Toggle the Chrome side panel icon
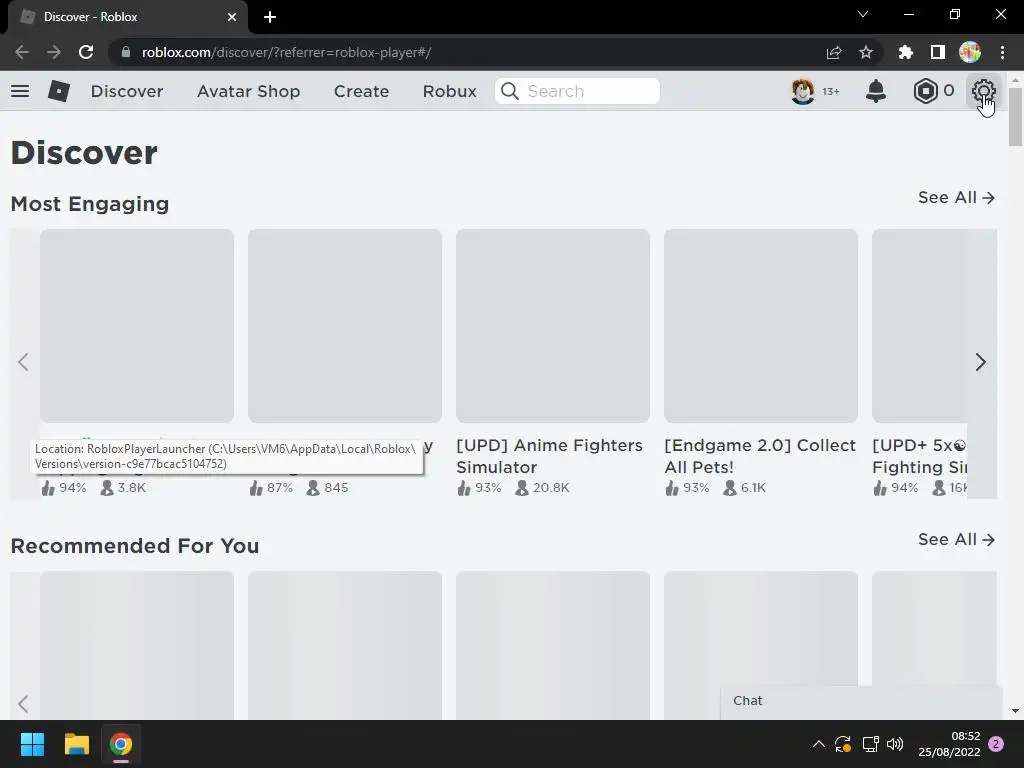This screenshot has height=768, width=1024. pos(938,52)
